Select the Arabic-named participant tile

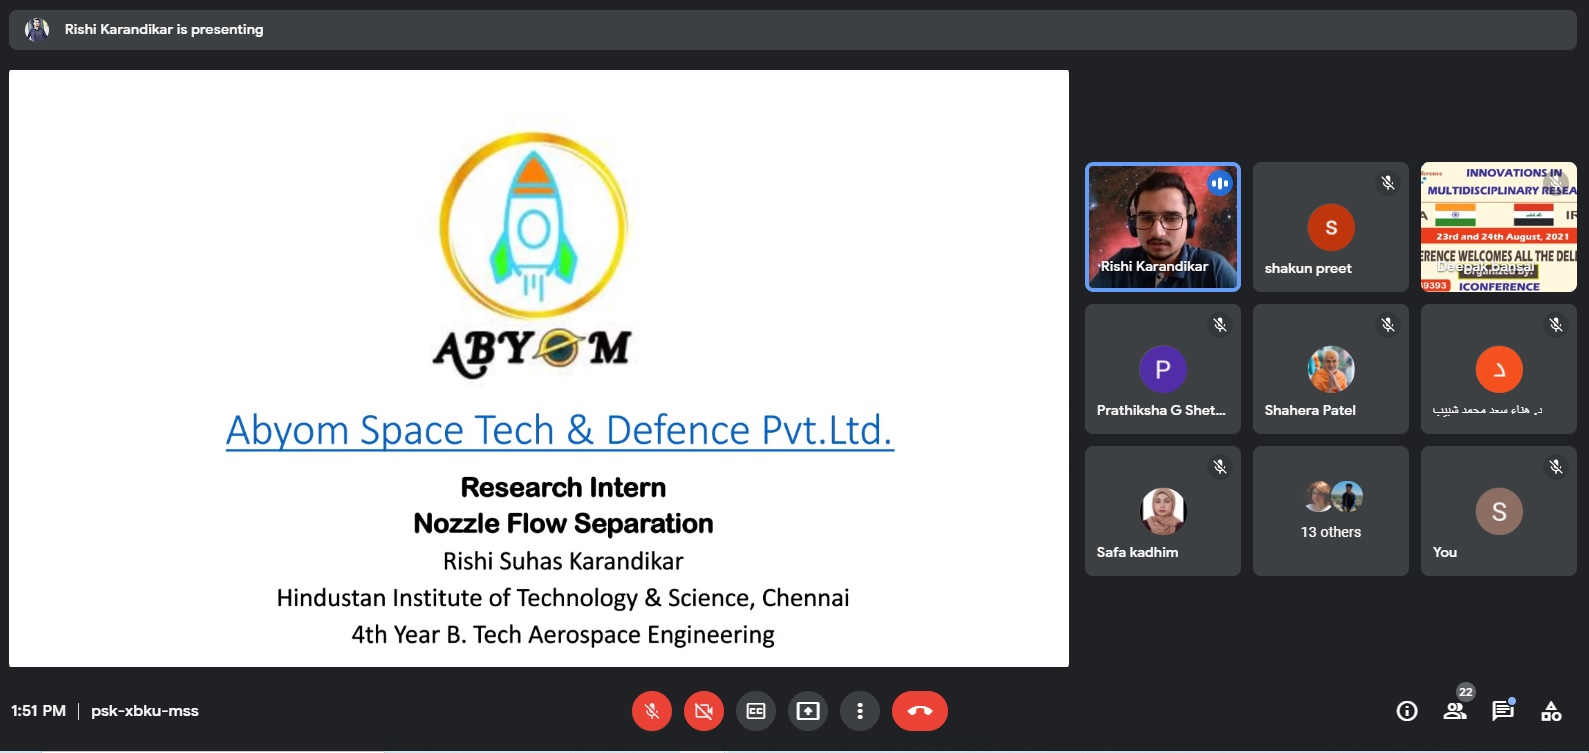point(1499,369)
